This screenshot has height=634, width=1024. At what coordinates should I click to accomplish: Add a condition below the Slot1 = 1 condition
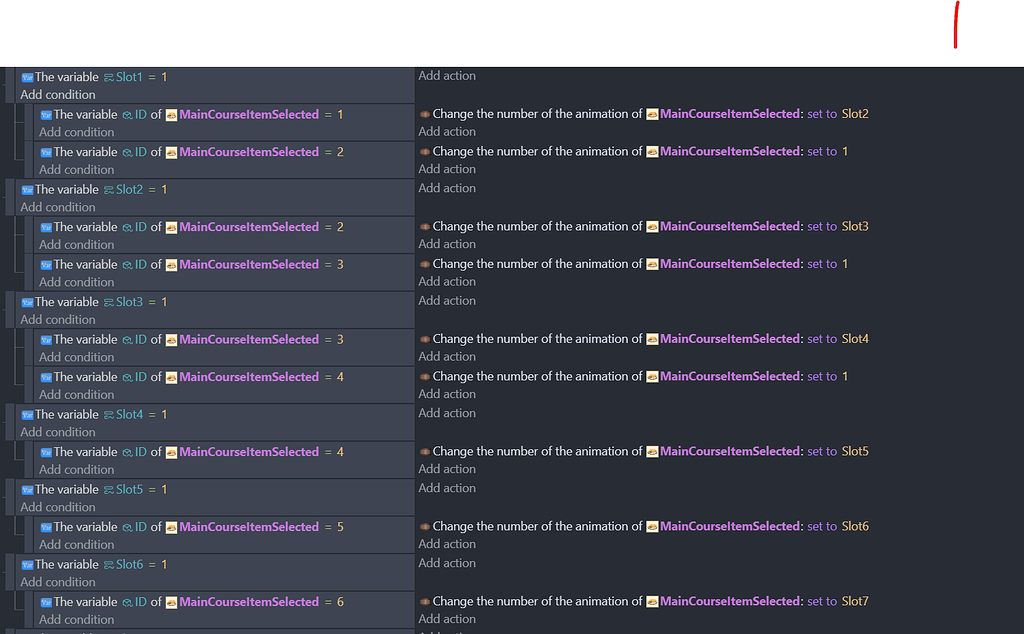[x=58, y=95]
